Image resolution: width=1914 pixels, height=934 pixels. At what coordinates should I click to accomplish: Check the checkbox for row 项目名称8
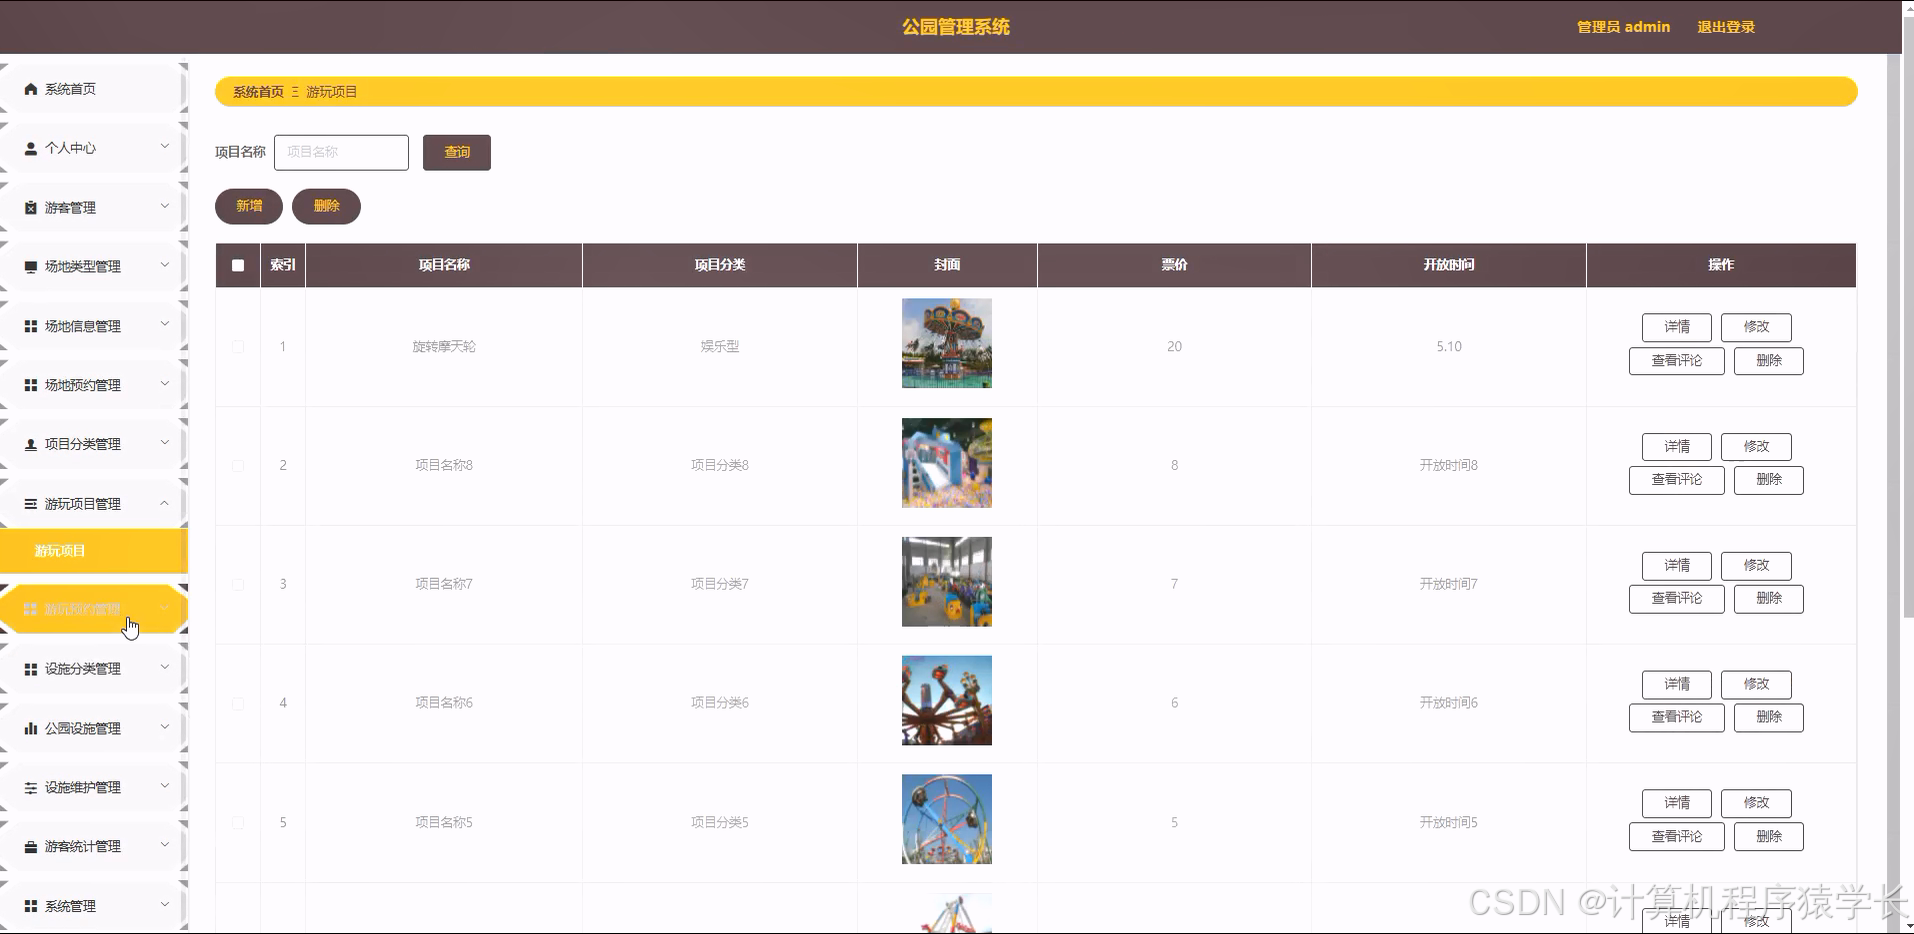click(238, 466)
